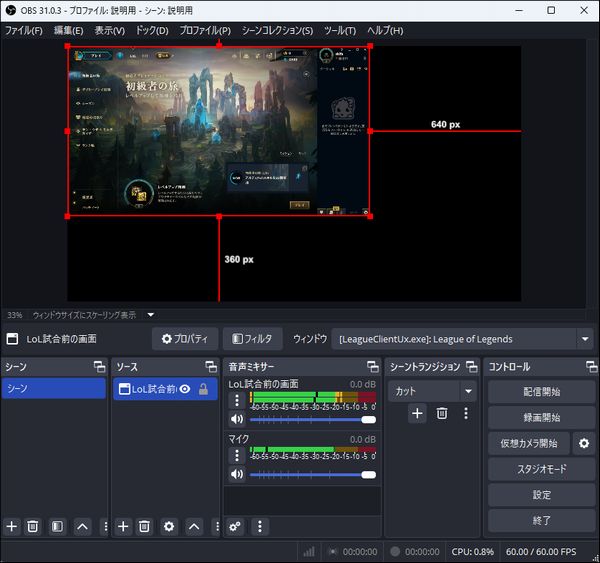This screenshot has height=563, width=600.
Task: Click the League client preview thumbnail
Action: point(219,131)
